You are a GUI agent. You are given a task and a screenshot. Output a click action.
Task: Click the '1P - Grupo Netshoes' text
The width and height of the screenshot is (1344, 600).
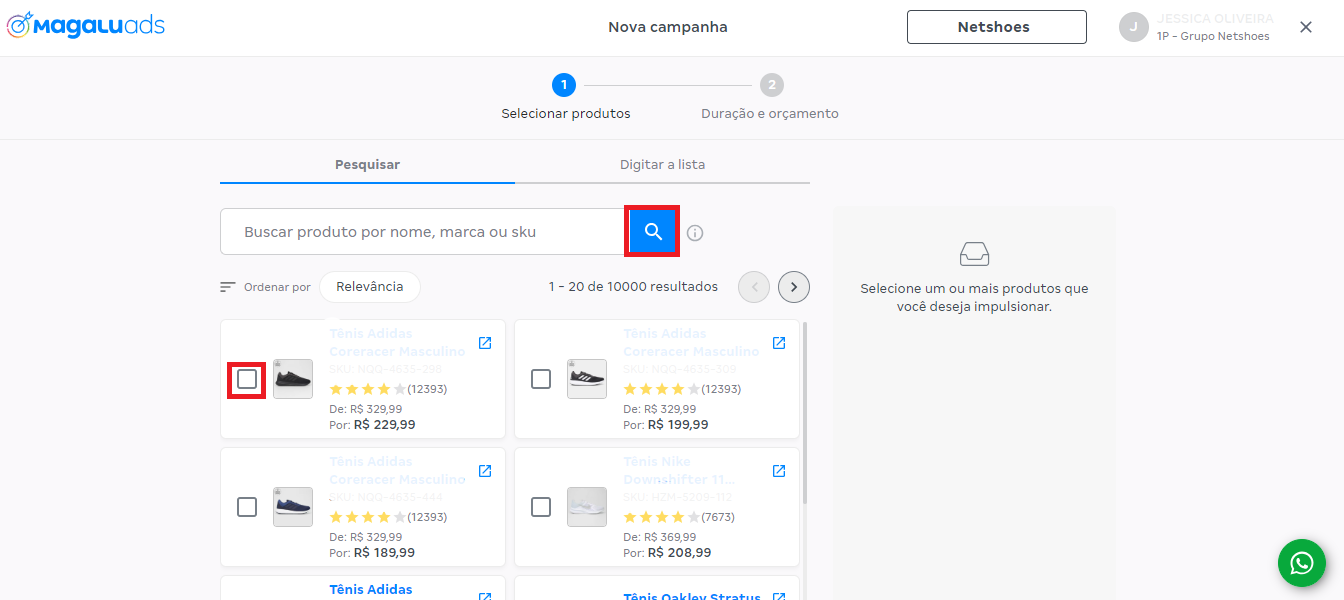[x=1213, y=37]
